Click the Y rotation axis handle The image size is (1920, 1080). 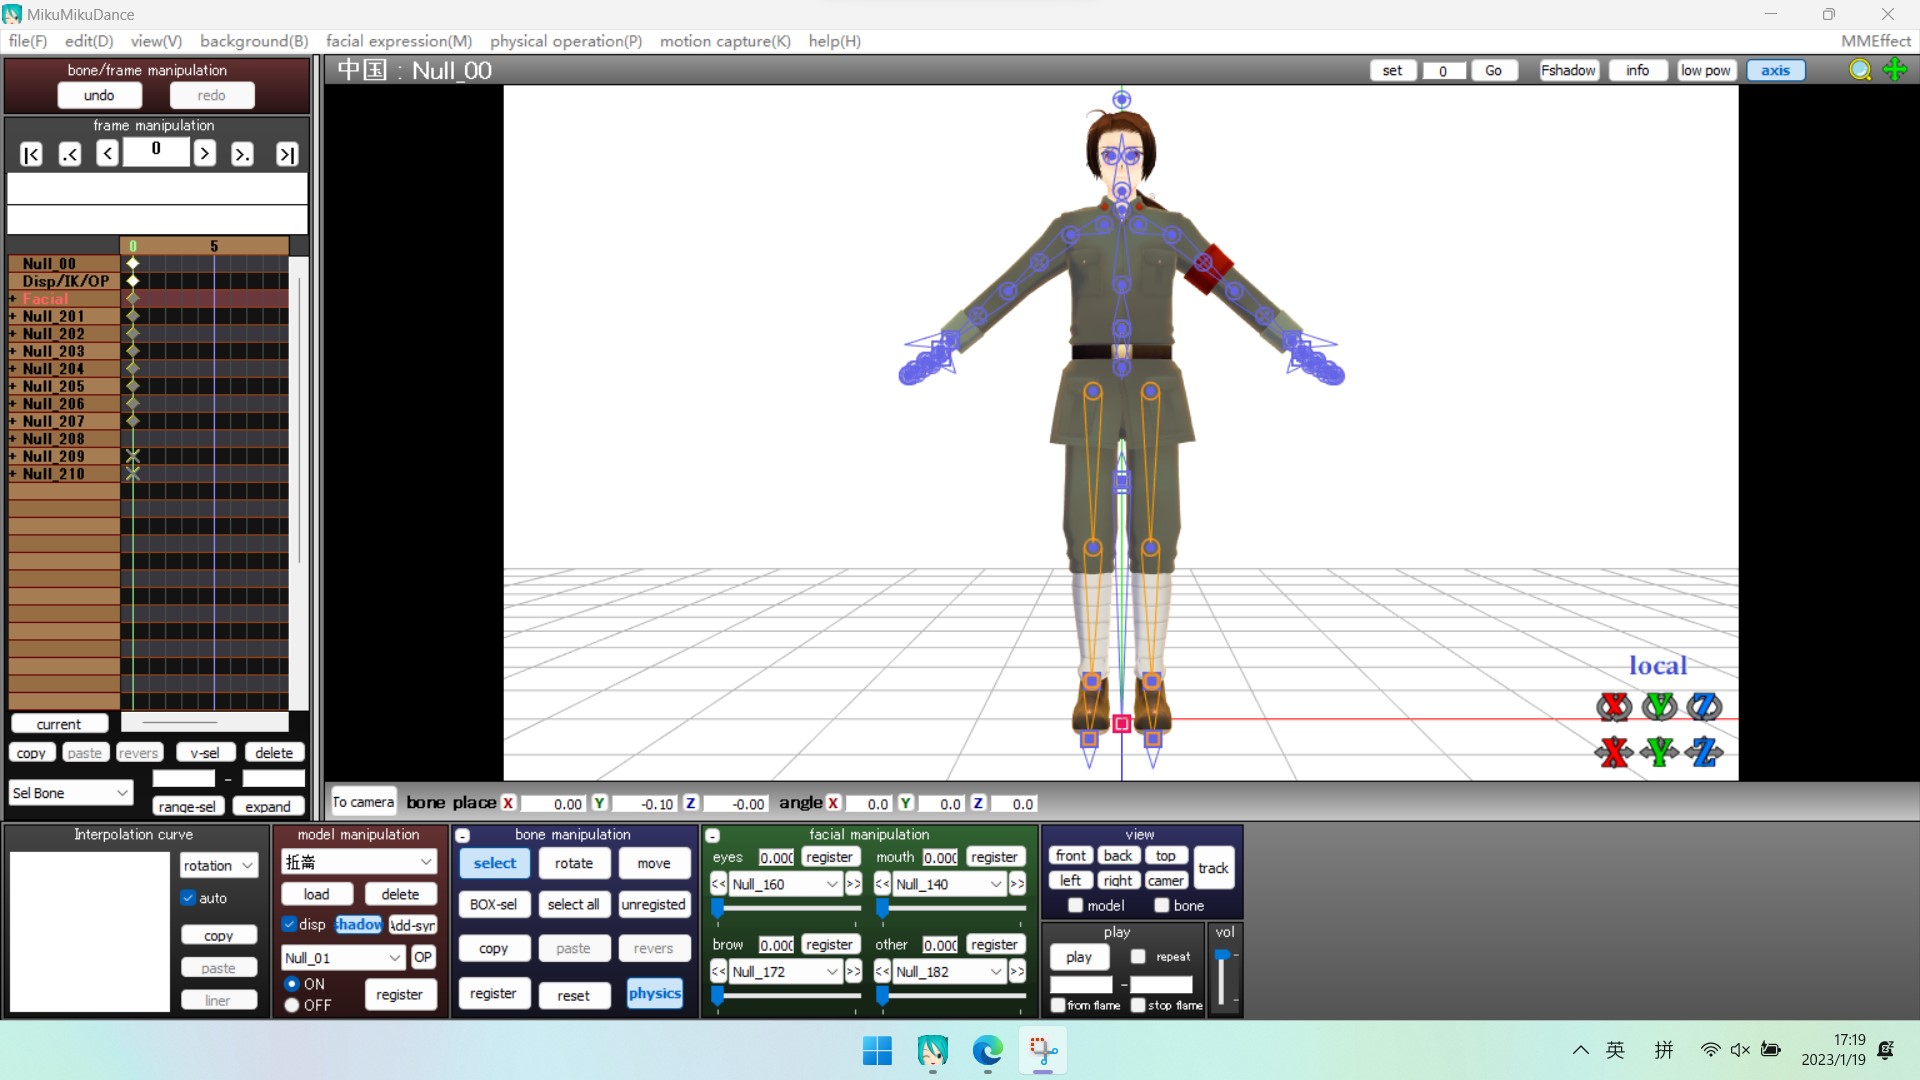point(1660,707)
